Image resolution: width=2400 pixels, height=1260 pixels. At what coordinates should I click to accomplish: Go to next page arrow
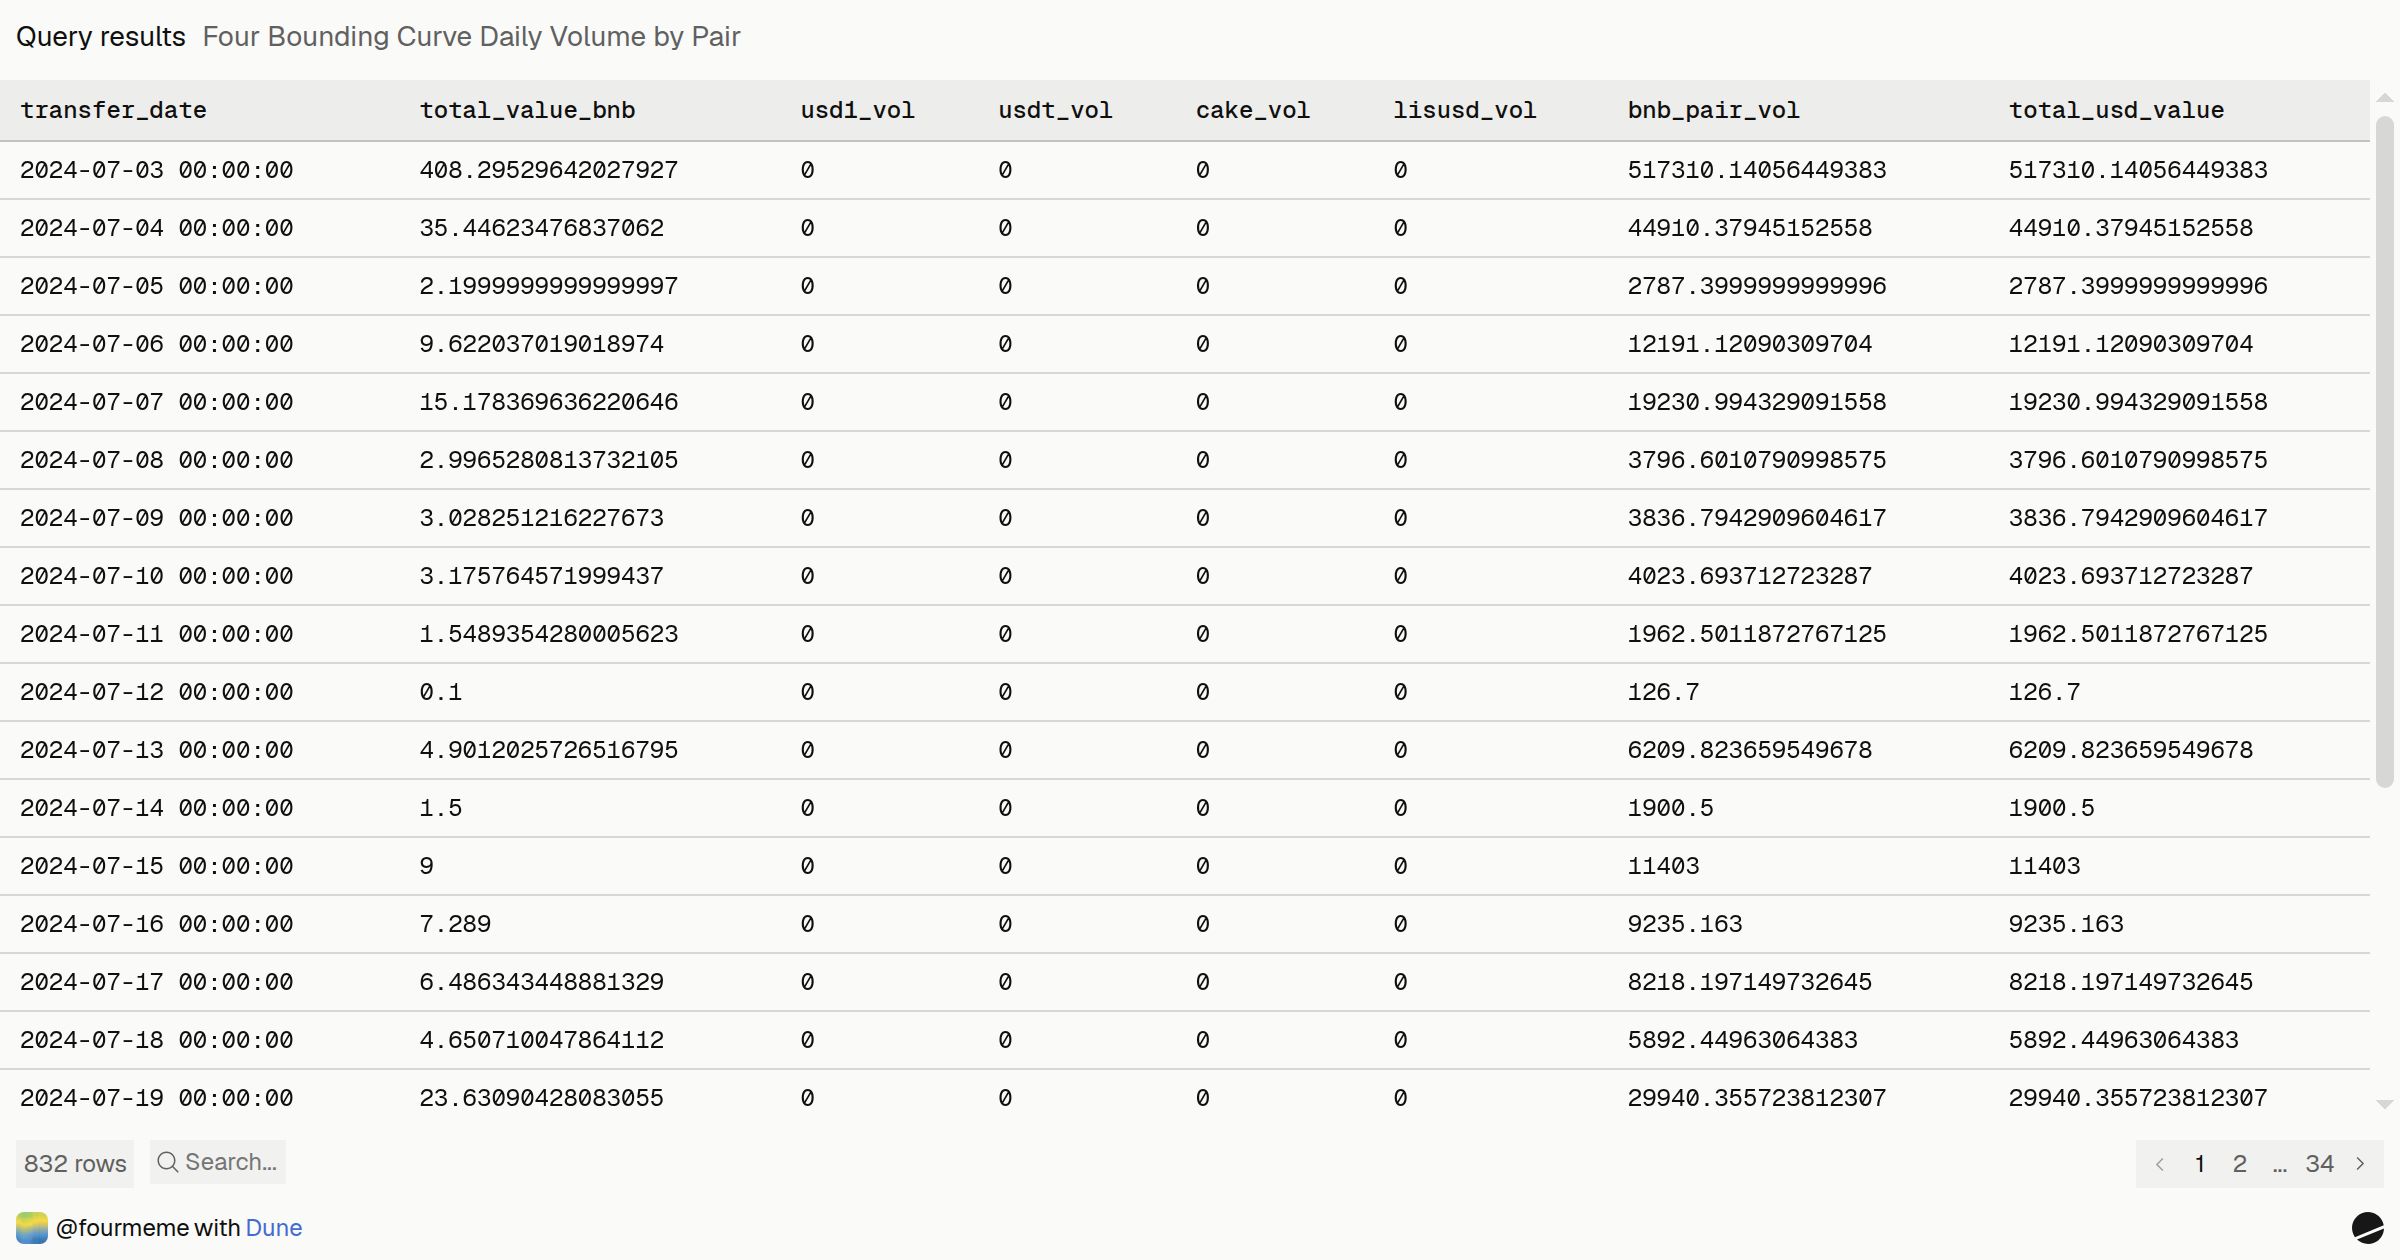(2360, 1164)
